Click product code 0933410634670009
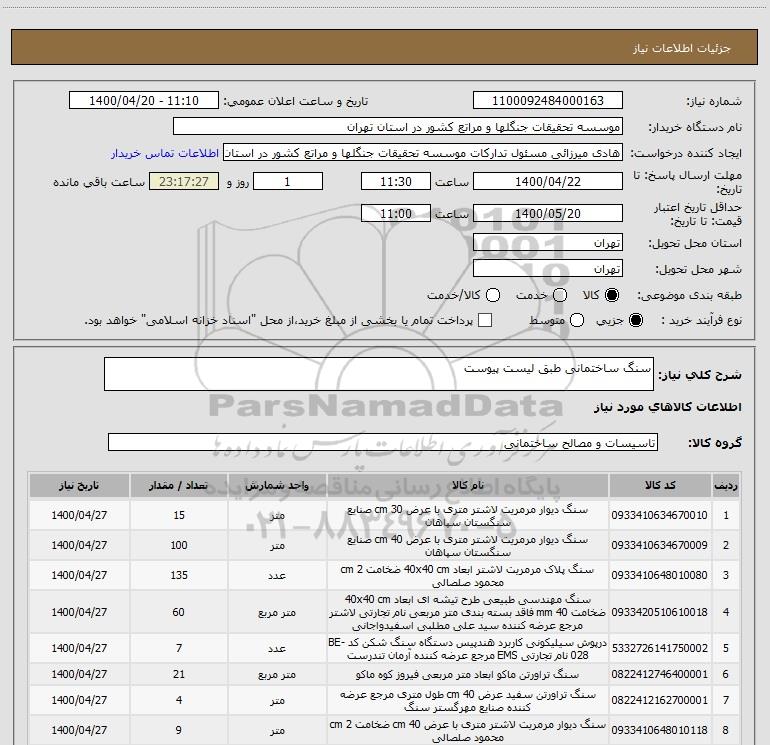 click(660, 545)
